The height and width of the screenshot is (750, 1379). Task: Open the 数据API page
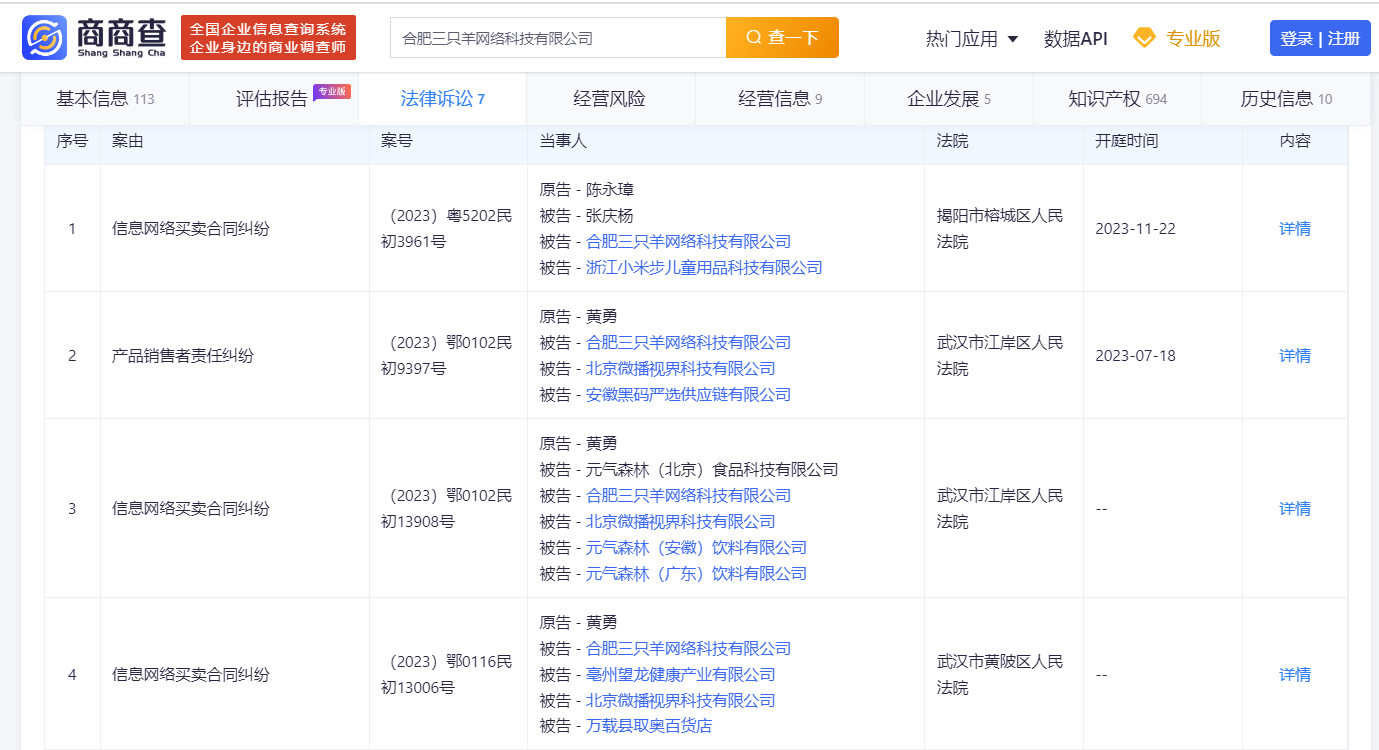[1075, 39]
